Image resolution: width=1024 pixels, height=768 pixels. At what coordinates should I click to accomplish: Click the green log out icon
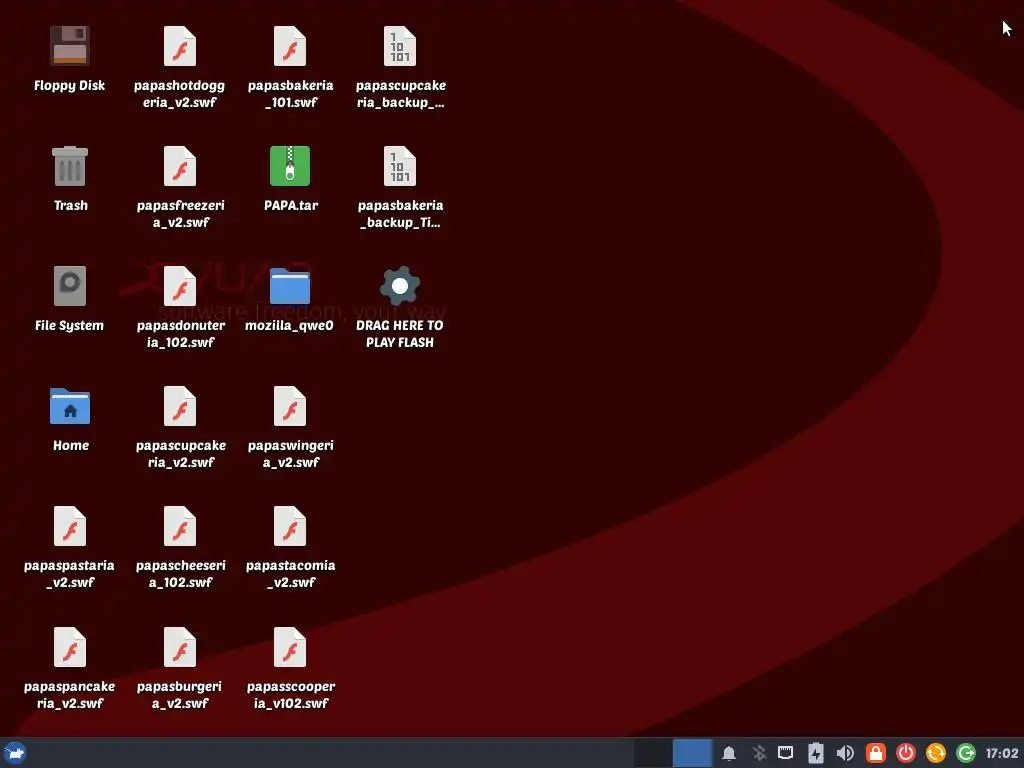[x=966, y=753]
